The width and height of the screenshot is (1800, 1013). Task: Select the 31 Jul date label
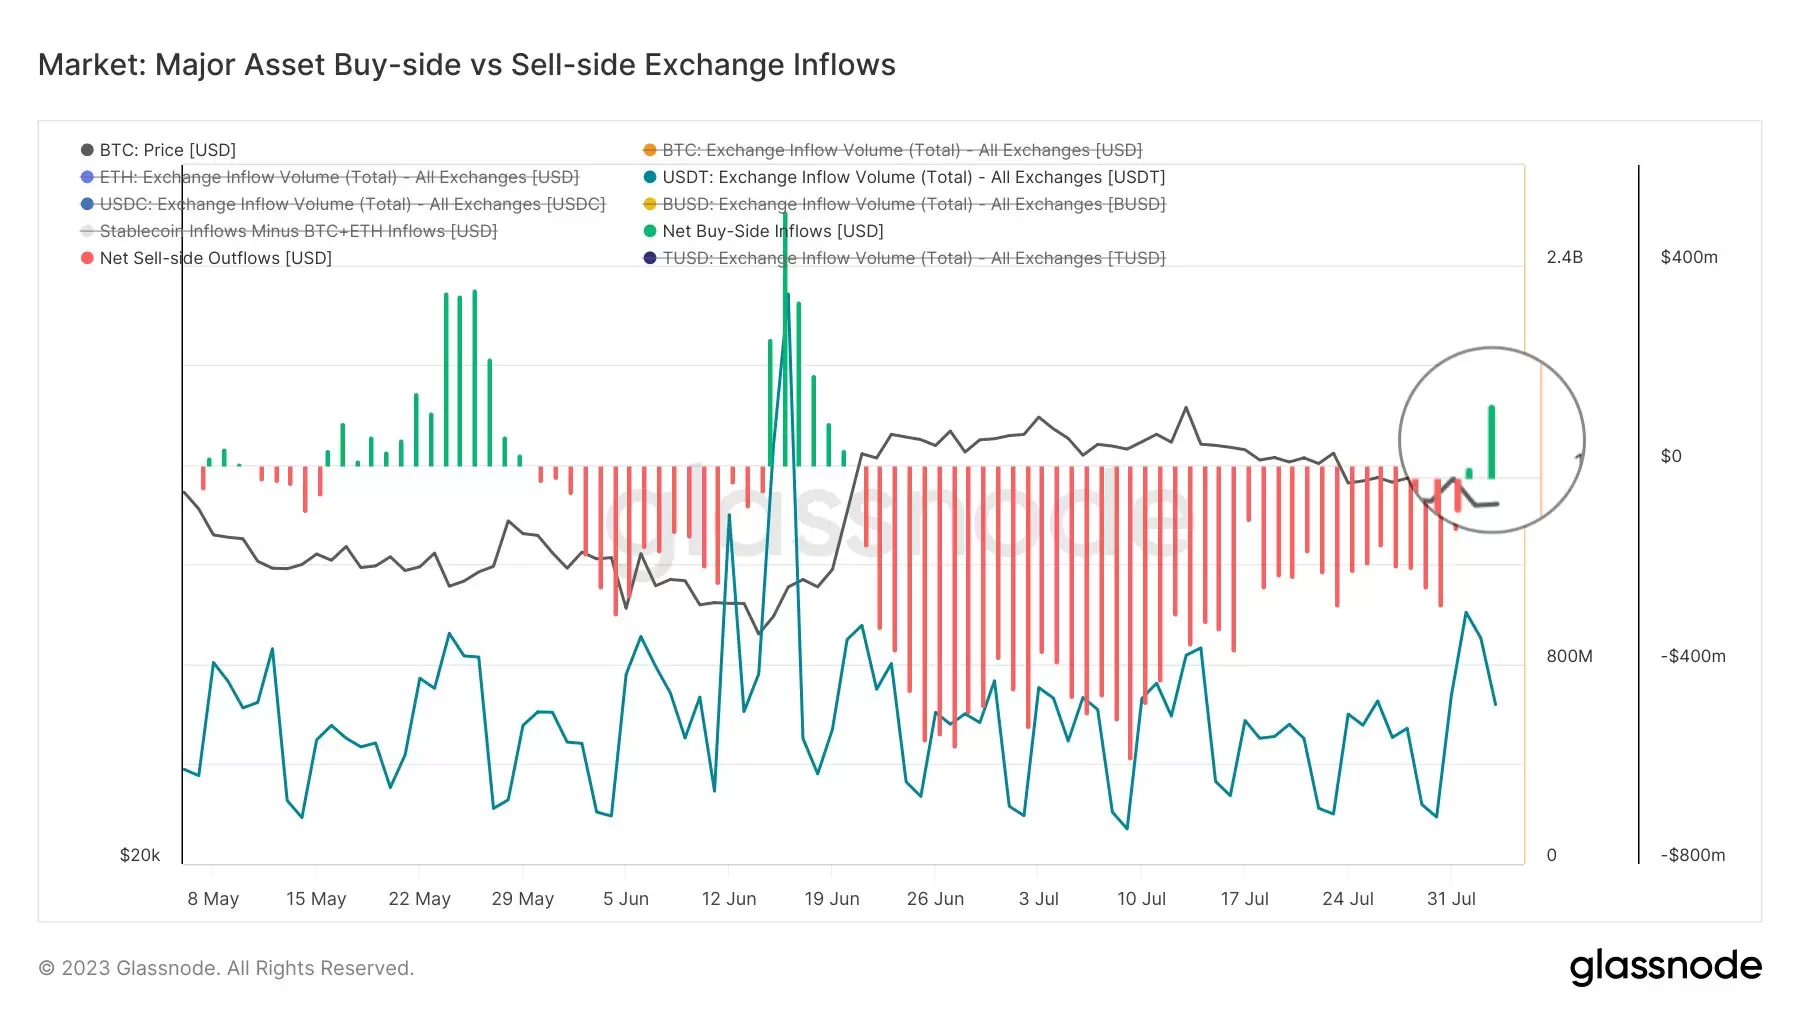pos(1450,899)
